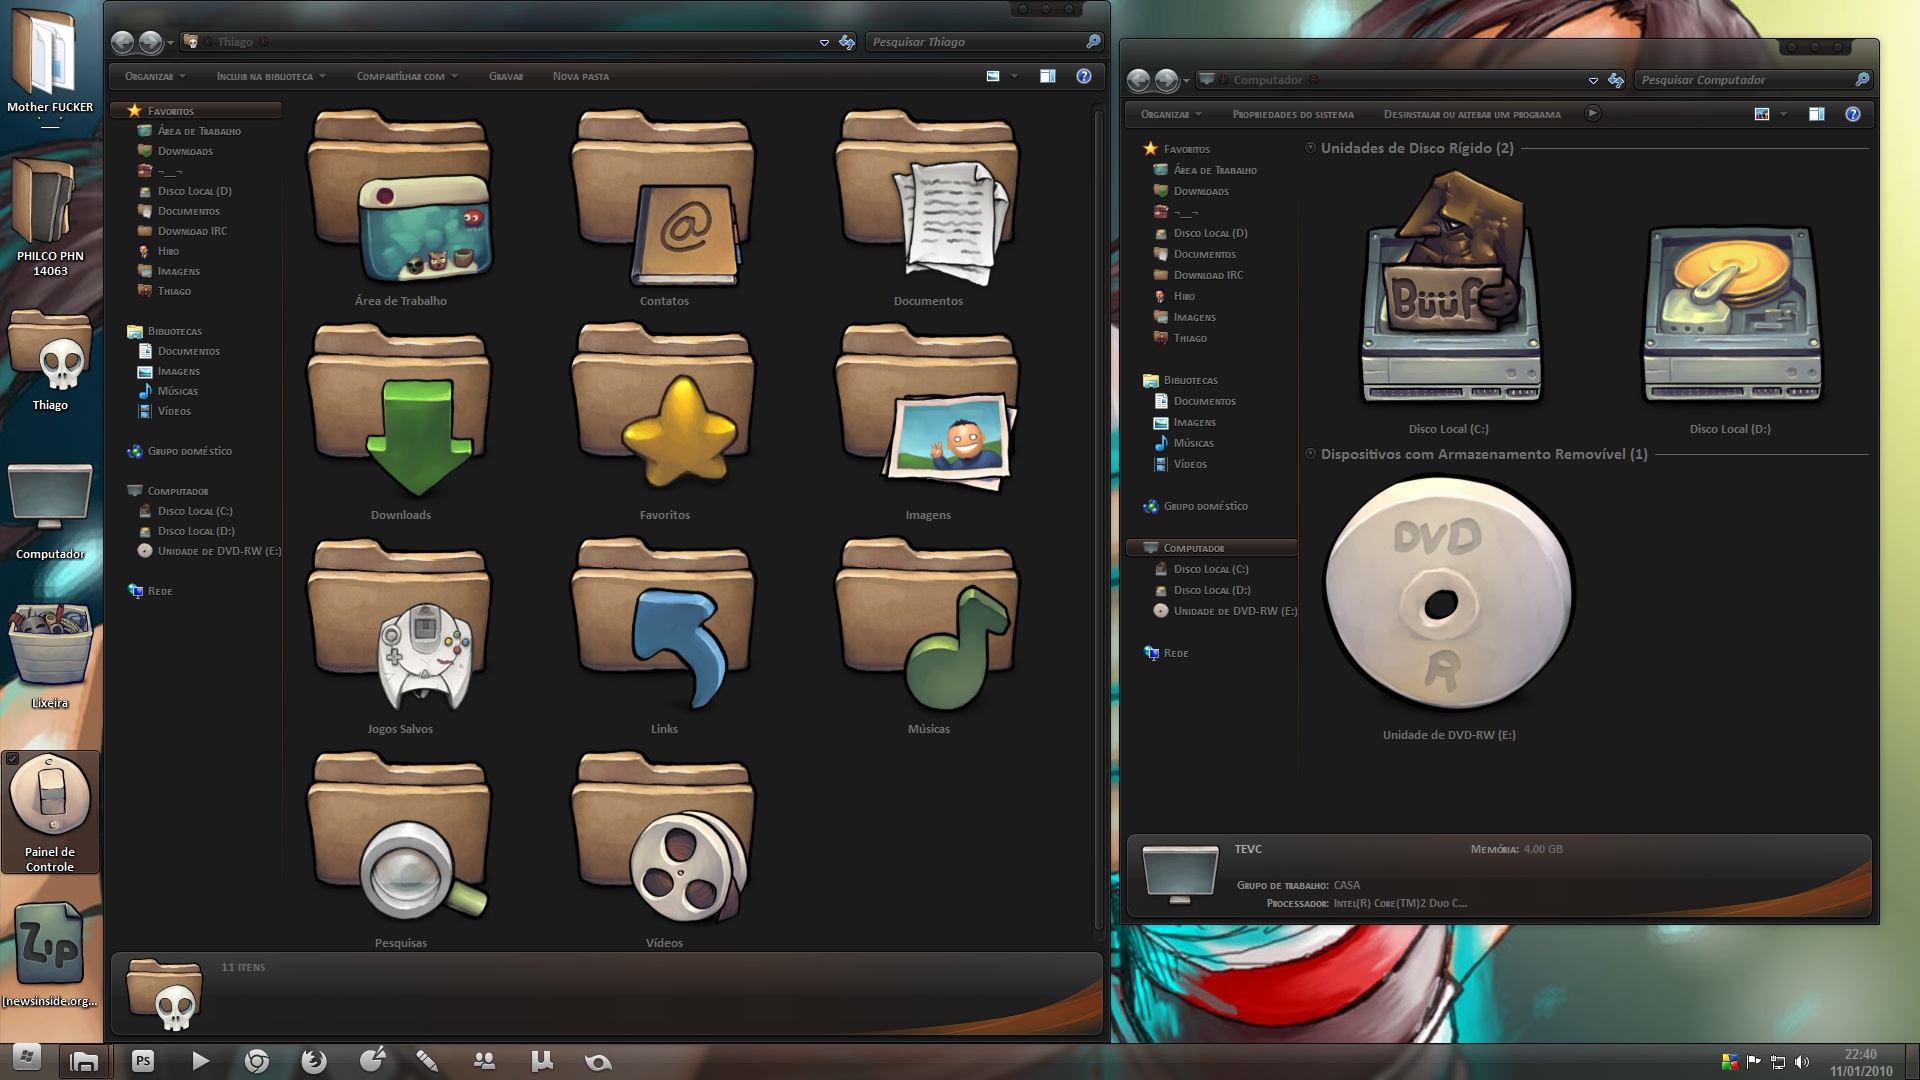
Task: Expand the Unidades de Disco Rígido section
Action: coord(1307,148)
